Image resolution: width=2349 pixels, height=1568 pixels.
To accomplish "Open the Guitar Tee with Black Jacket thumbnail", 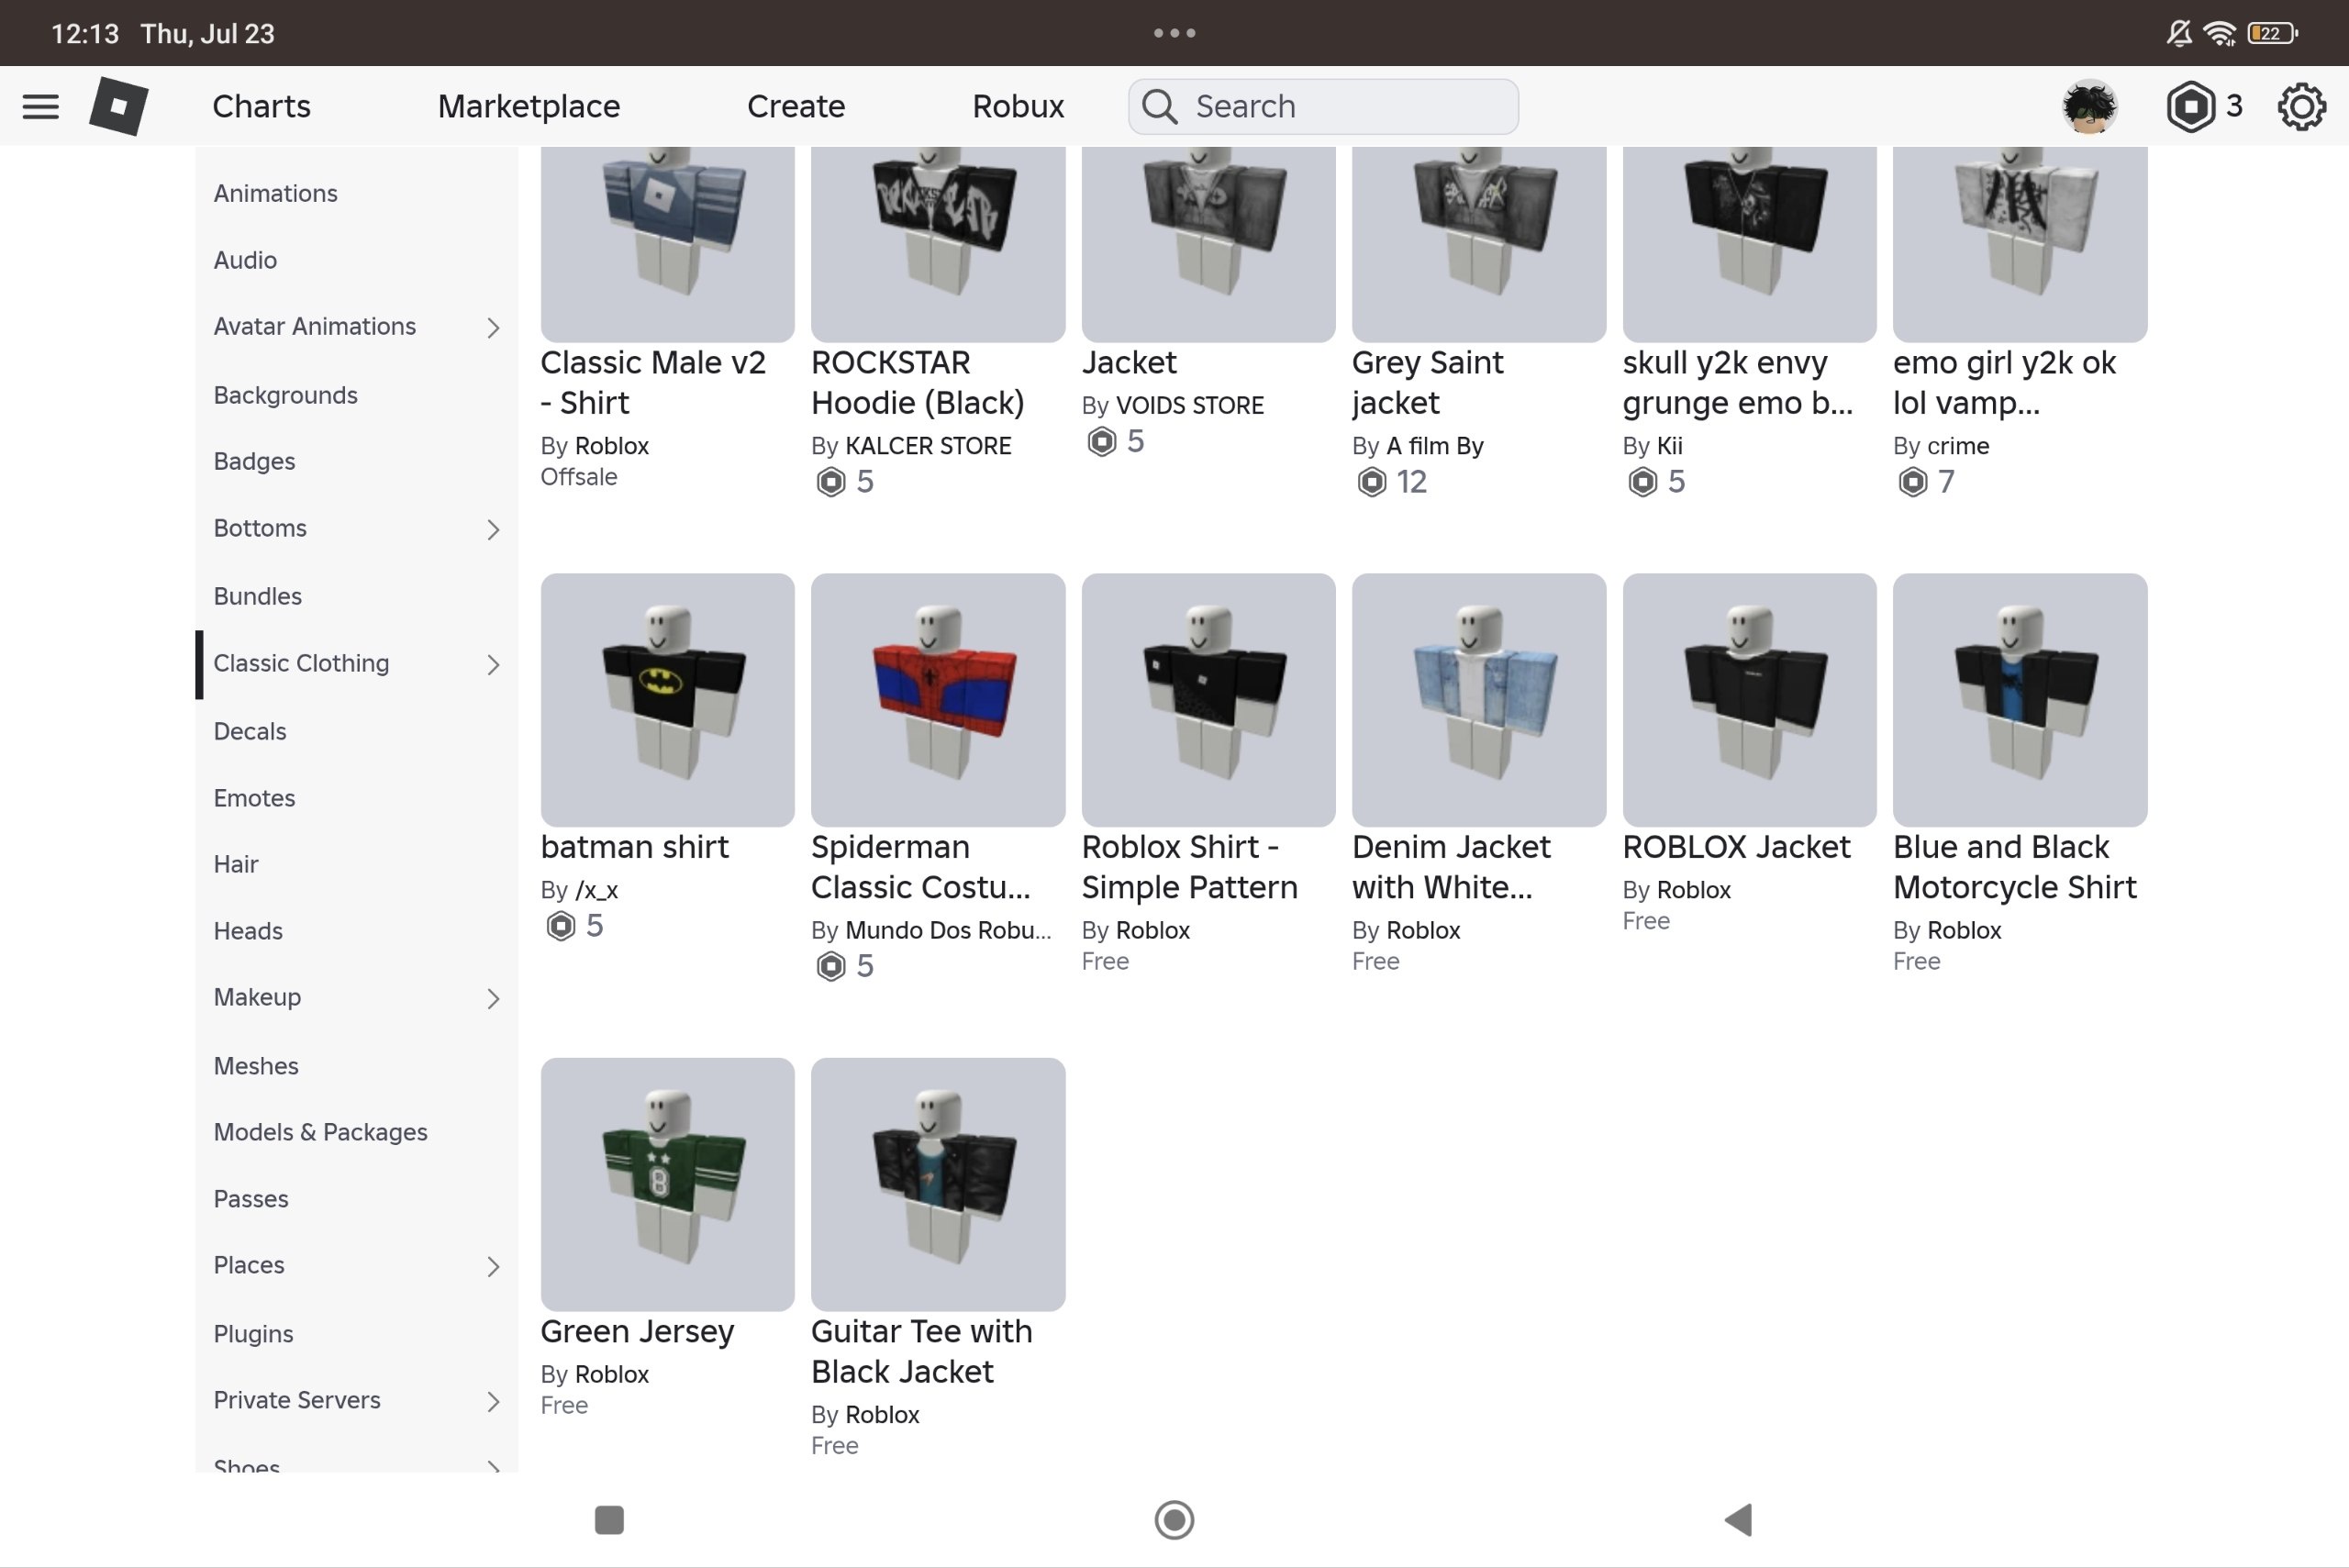I will click(x=938, y=1185).
